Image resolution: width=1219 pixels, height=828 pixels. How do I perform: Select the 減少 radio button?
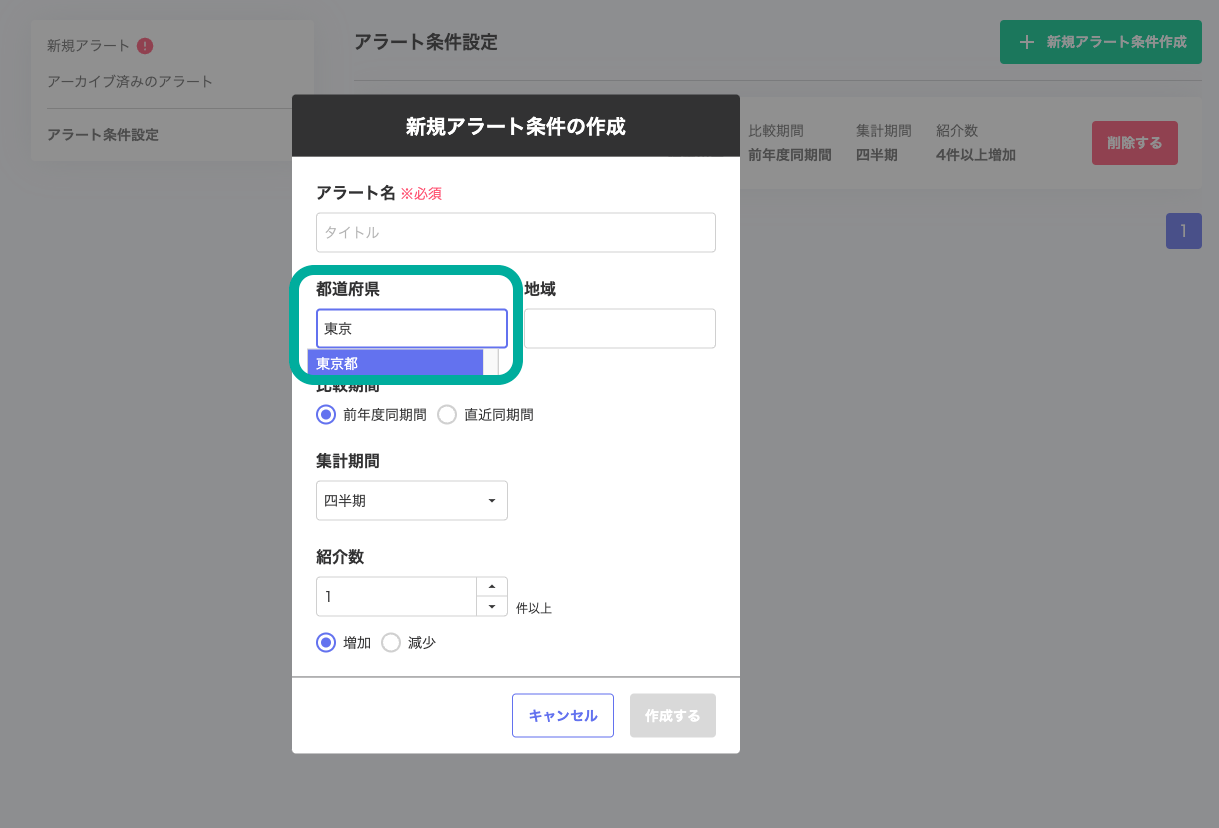click(x=390, y=643)
